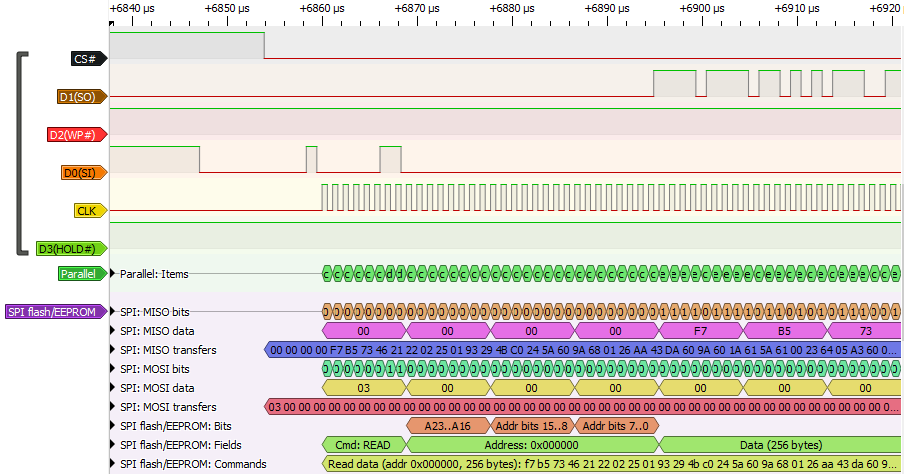Select the A23..A16 bits annotation
904x474 pixels.
click(x=448, y=426)
